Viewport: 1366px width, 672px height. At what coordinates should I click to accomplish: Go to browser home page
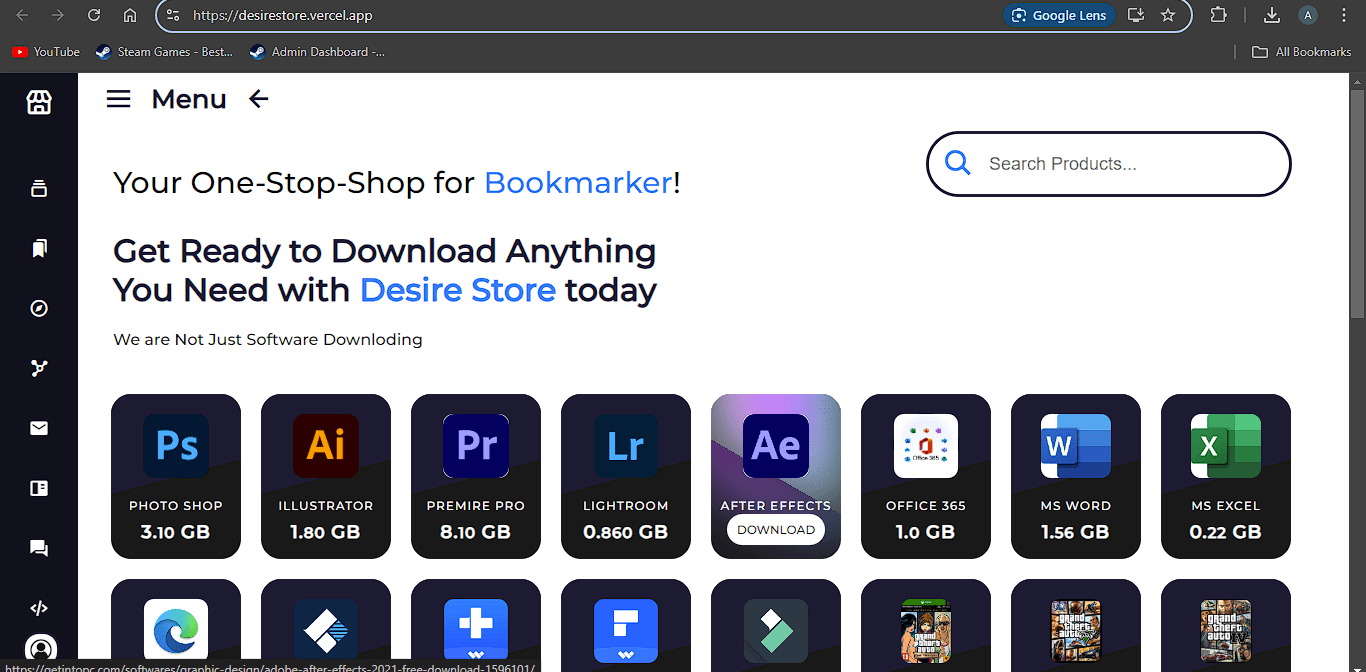coord(130,15)
